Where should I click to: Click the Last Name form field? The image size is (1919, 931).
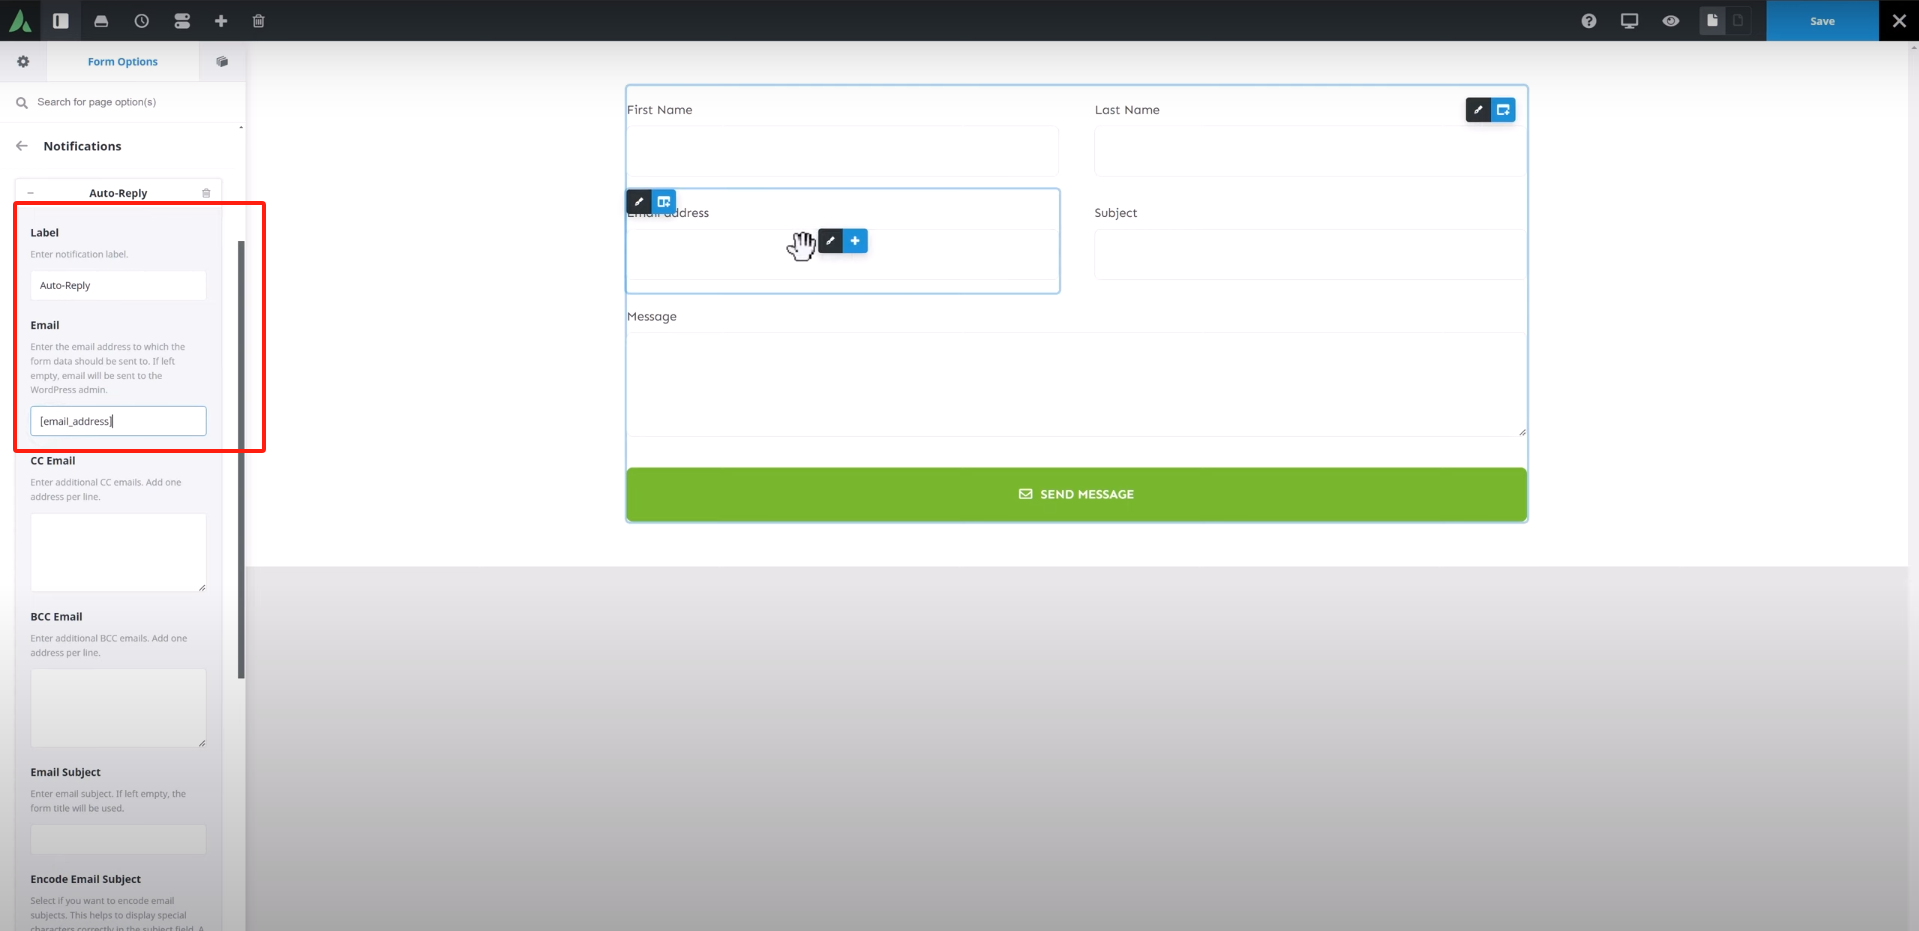point(1309,151)
